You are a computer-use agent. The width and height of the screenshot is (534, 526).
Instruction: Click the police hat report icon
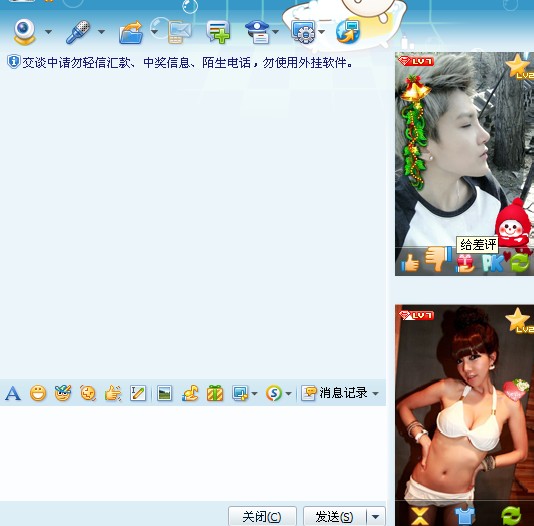pos(258,32)
